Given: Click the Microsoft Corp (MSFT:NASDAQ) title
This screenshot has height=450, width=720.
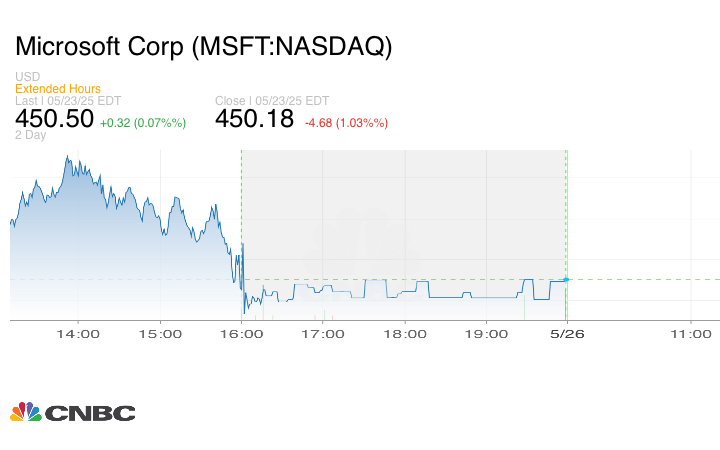Looking at the screenshot, I should tap(204, 47).
